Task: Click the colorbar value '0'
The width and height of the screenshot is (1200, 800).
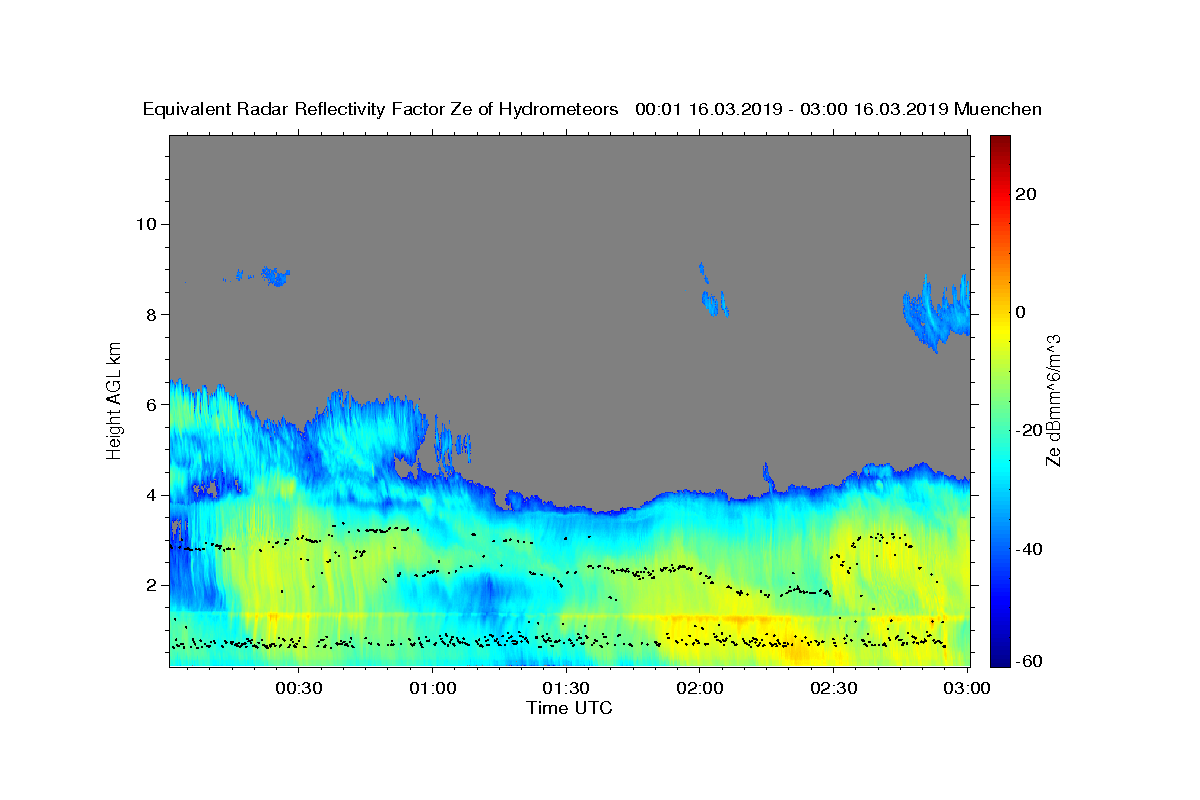Action: [1021, 312]
